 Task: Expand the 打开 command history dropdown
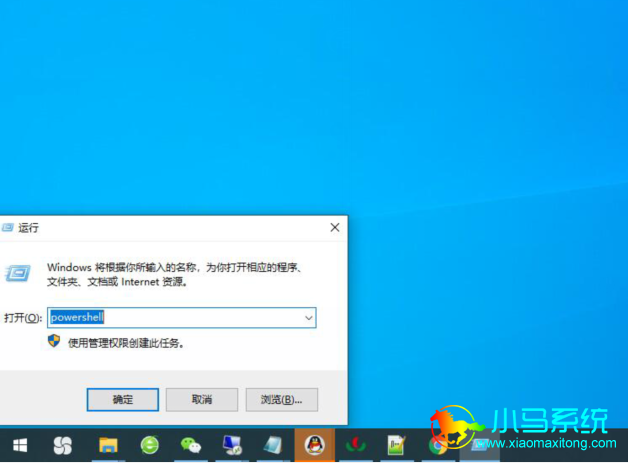coord(308,318)
